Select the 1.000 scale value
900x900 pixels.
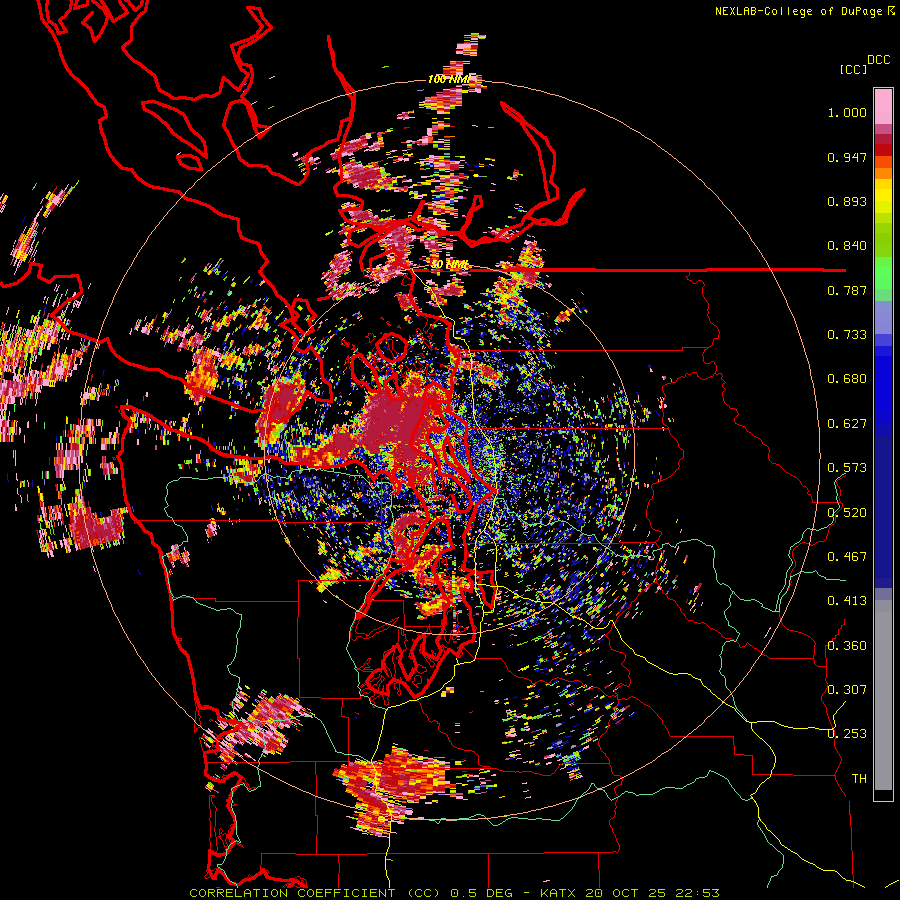point(847,112)
